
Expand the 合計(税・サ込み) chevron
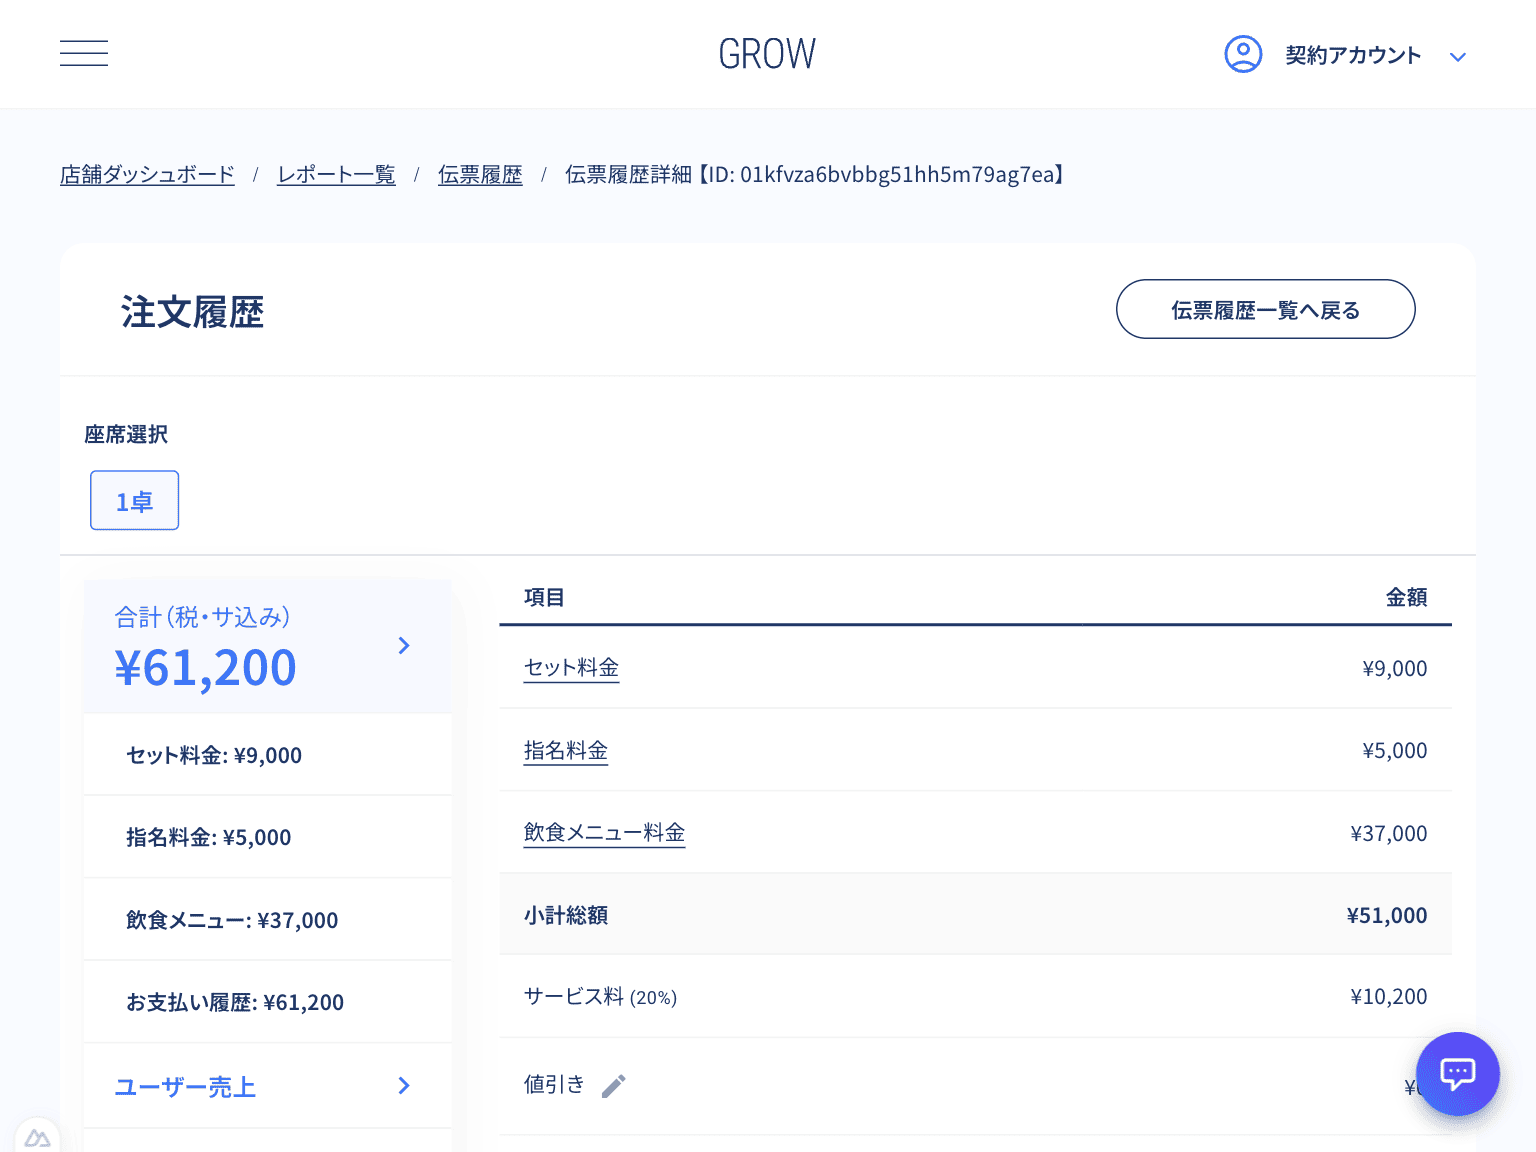(404, 646)
